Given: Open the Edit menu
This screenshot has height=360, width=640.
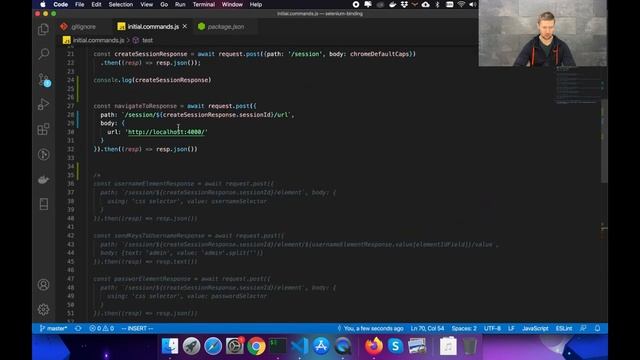Looking at the screenshot, I should tap(96, 4).
